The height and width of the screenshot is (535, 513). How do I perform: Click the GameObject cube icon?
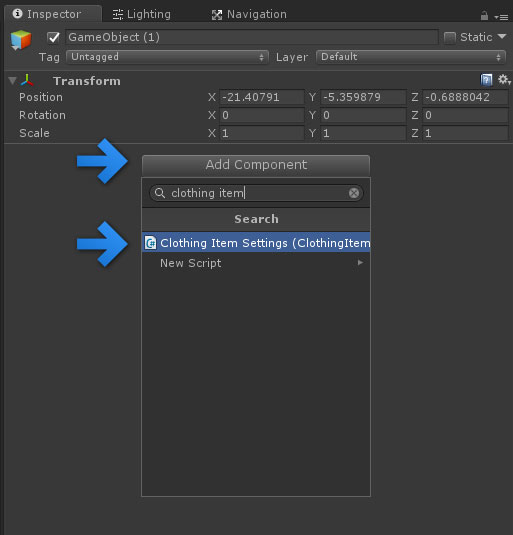coord(21,40)
